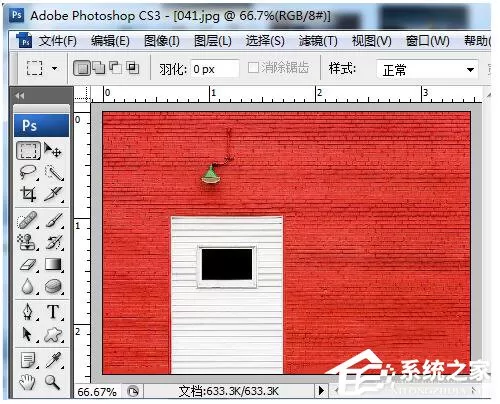Toggle Add to selection mode button
Image resolution: width=500 pixels, height=404 pixels.
99,68
